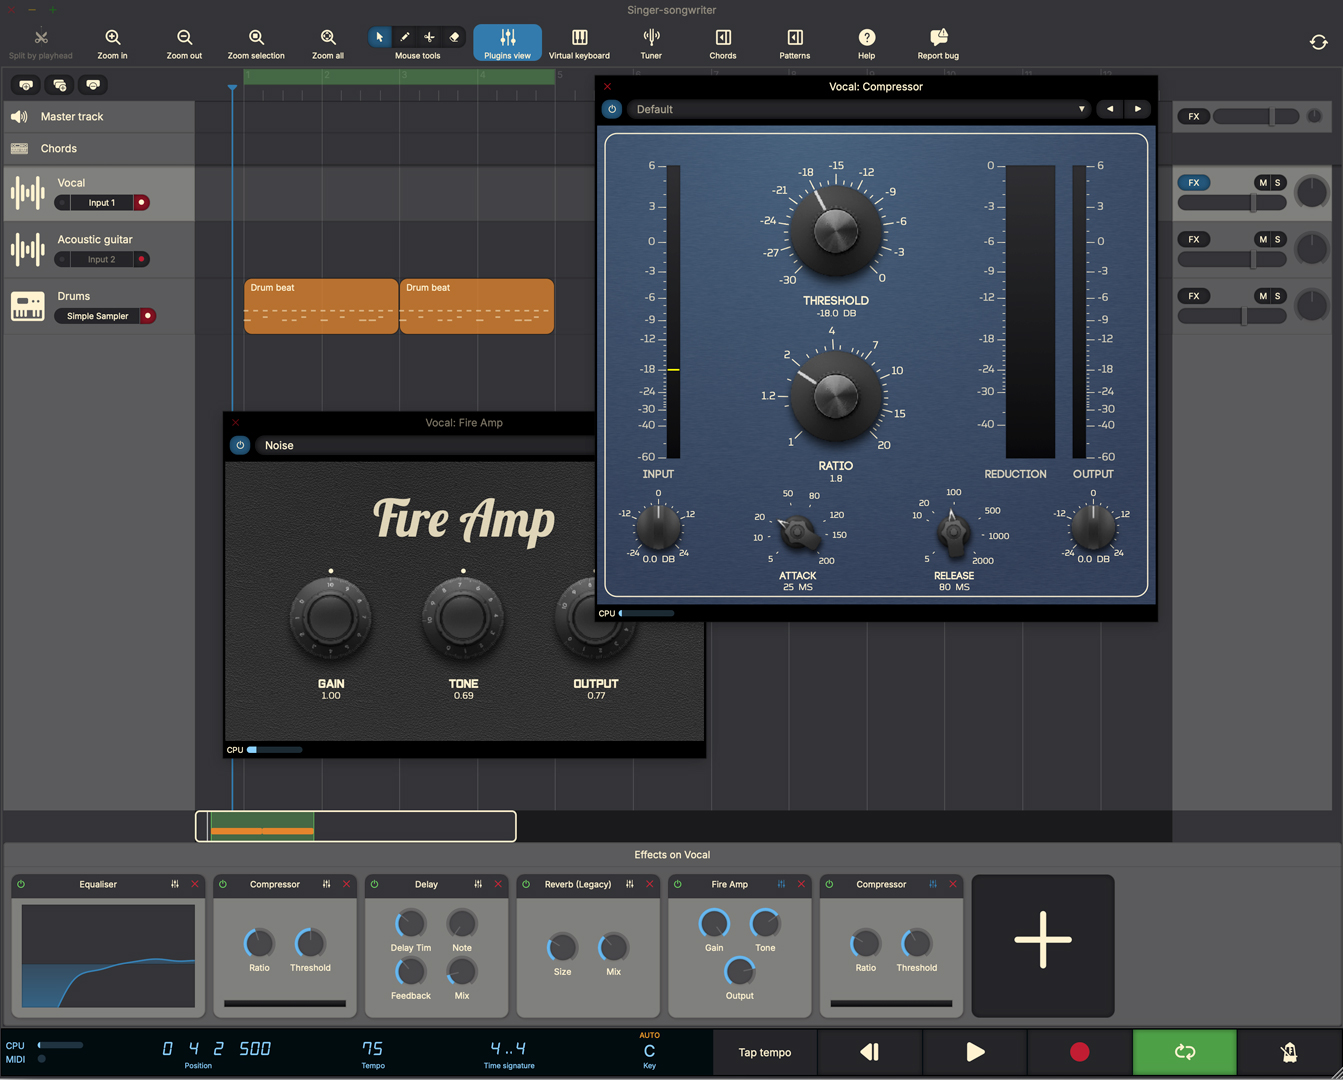Open the Virtual keyboard

pos(579,42)
